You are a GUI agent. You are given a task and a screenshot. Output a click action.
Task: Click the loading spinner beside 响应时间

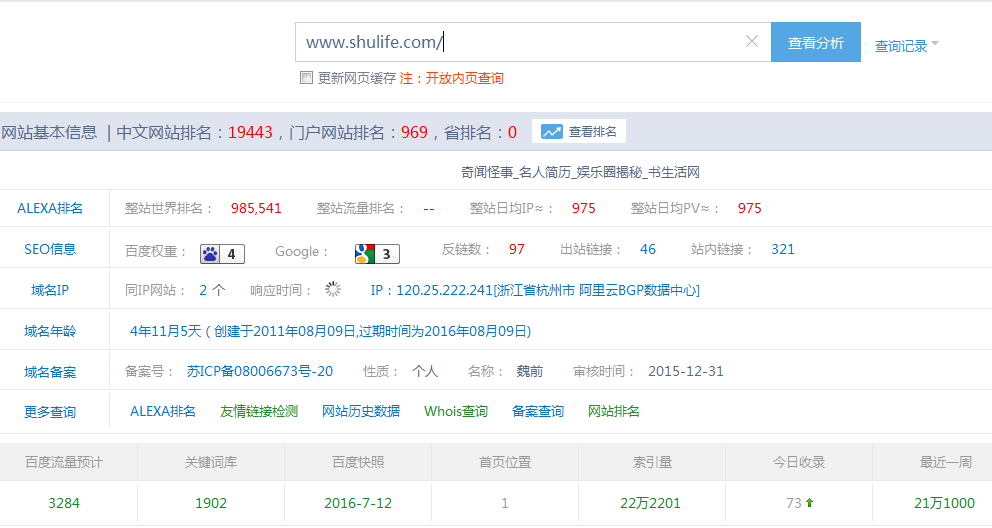click(333, 290)
